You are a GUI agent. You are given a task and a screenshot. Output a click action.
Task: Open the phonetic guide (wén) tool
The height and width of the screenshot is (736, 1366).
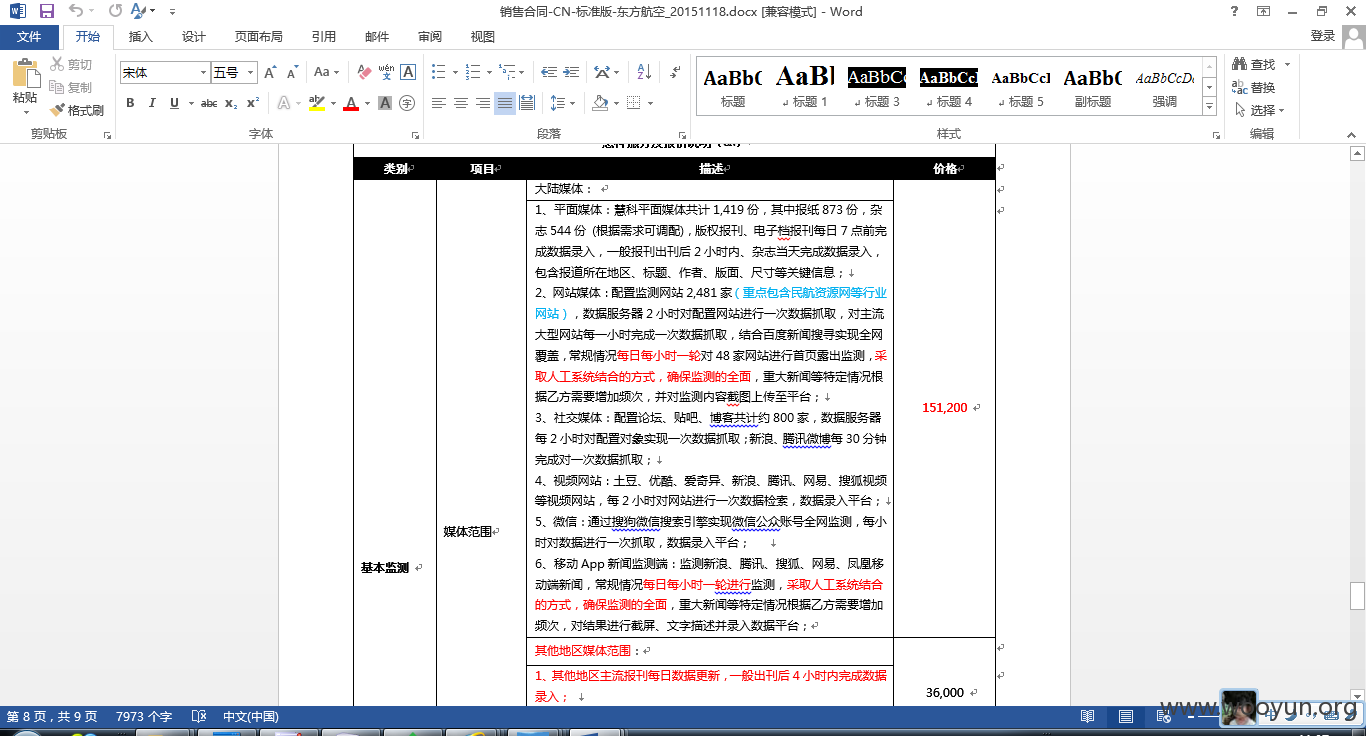386,73
